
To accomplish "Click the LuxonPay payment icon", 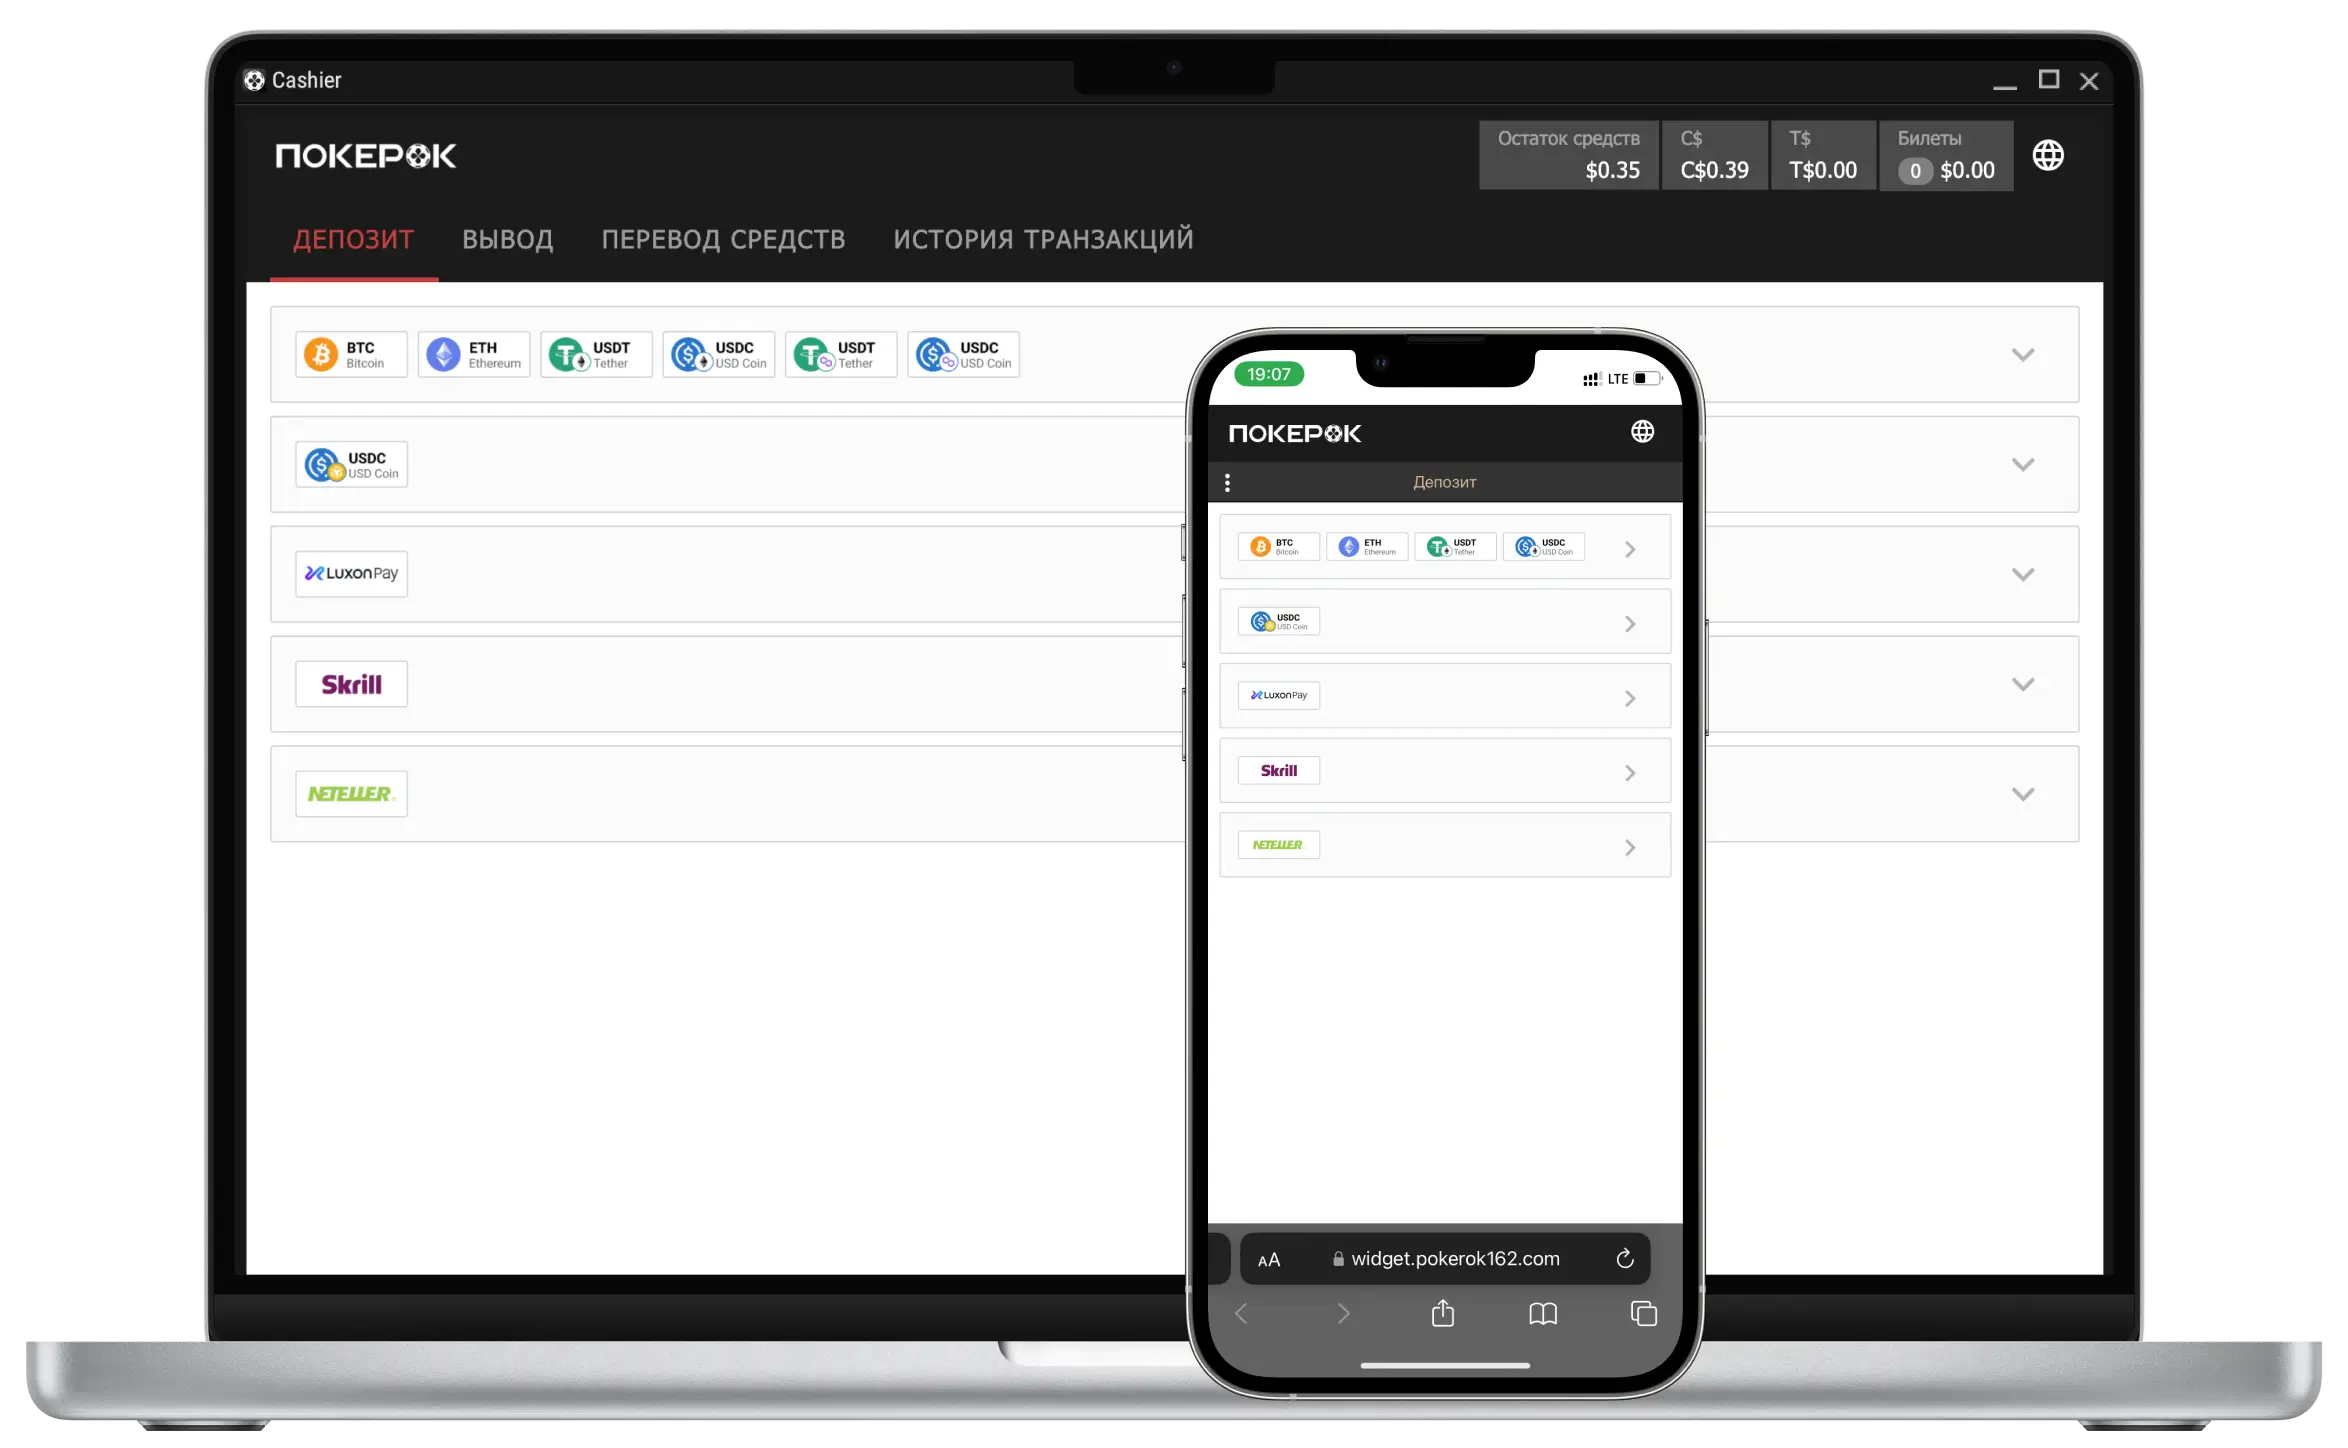I will pos(351,572).
